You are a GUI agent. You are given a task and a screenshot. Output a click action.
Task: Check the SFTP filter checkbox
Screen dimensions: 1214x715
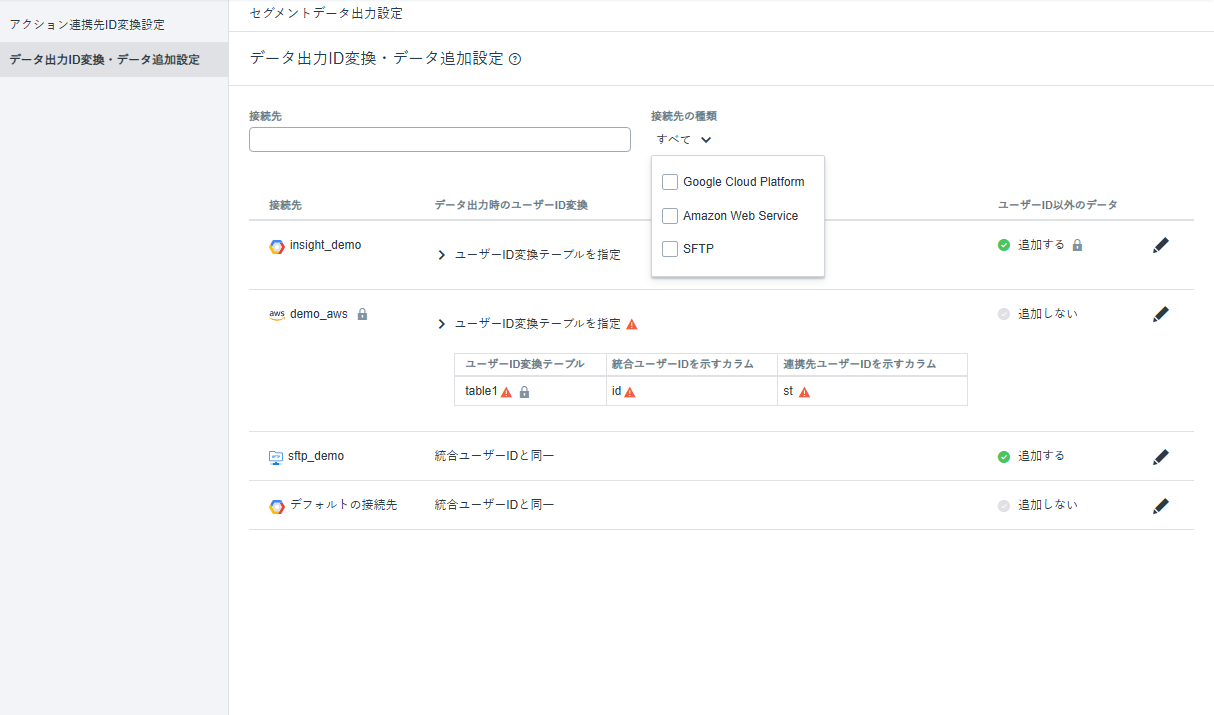(670, 249)
